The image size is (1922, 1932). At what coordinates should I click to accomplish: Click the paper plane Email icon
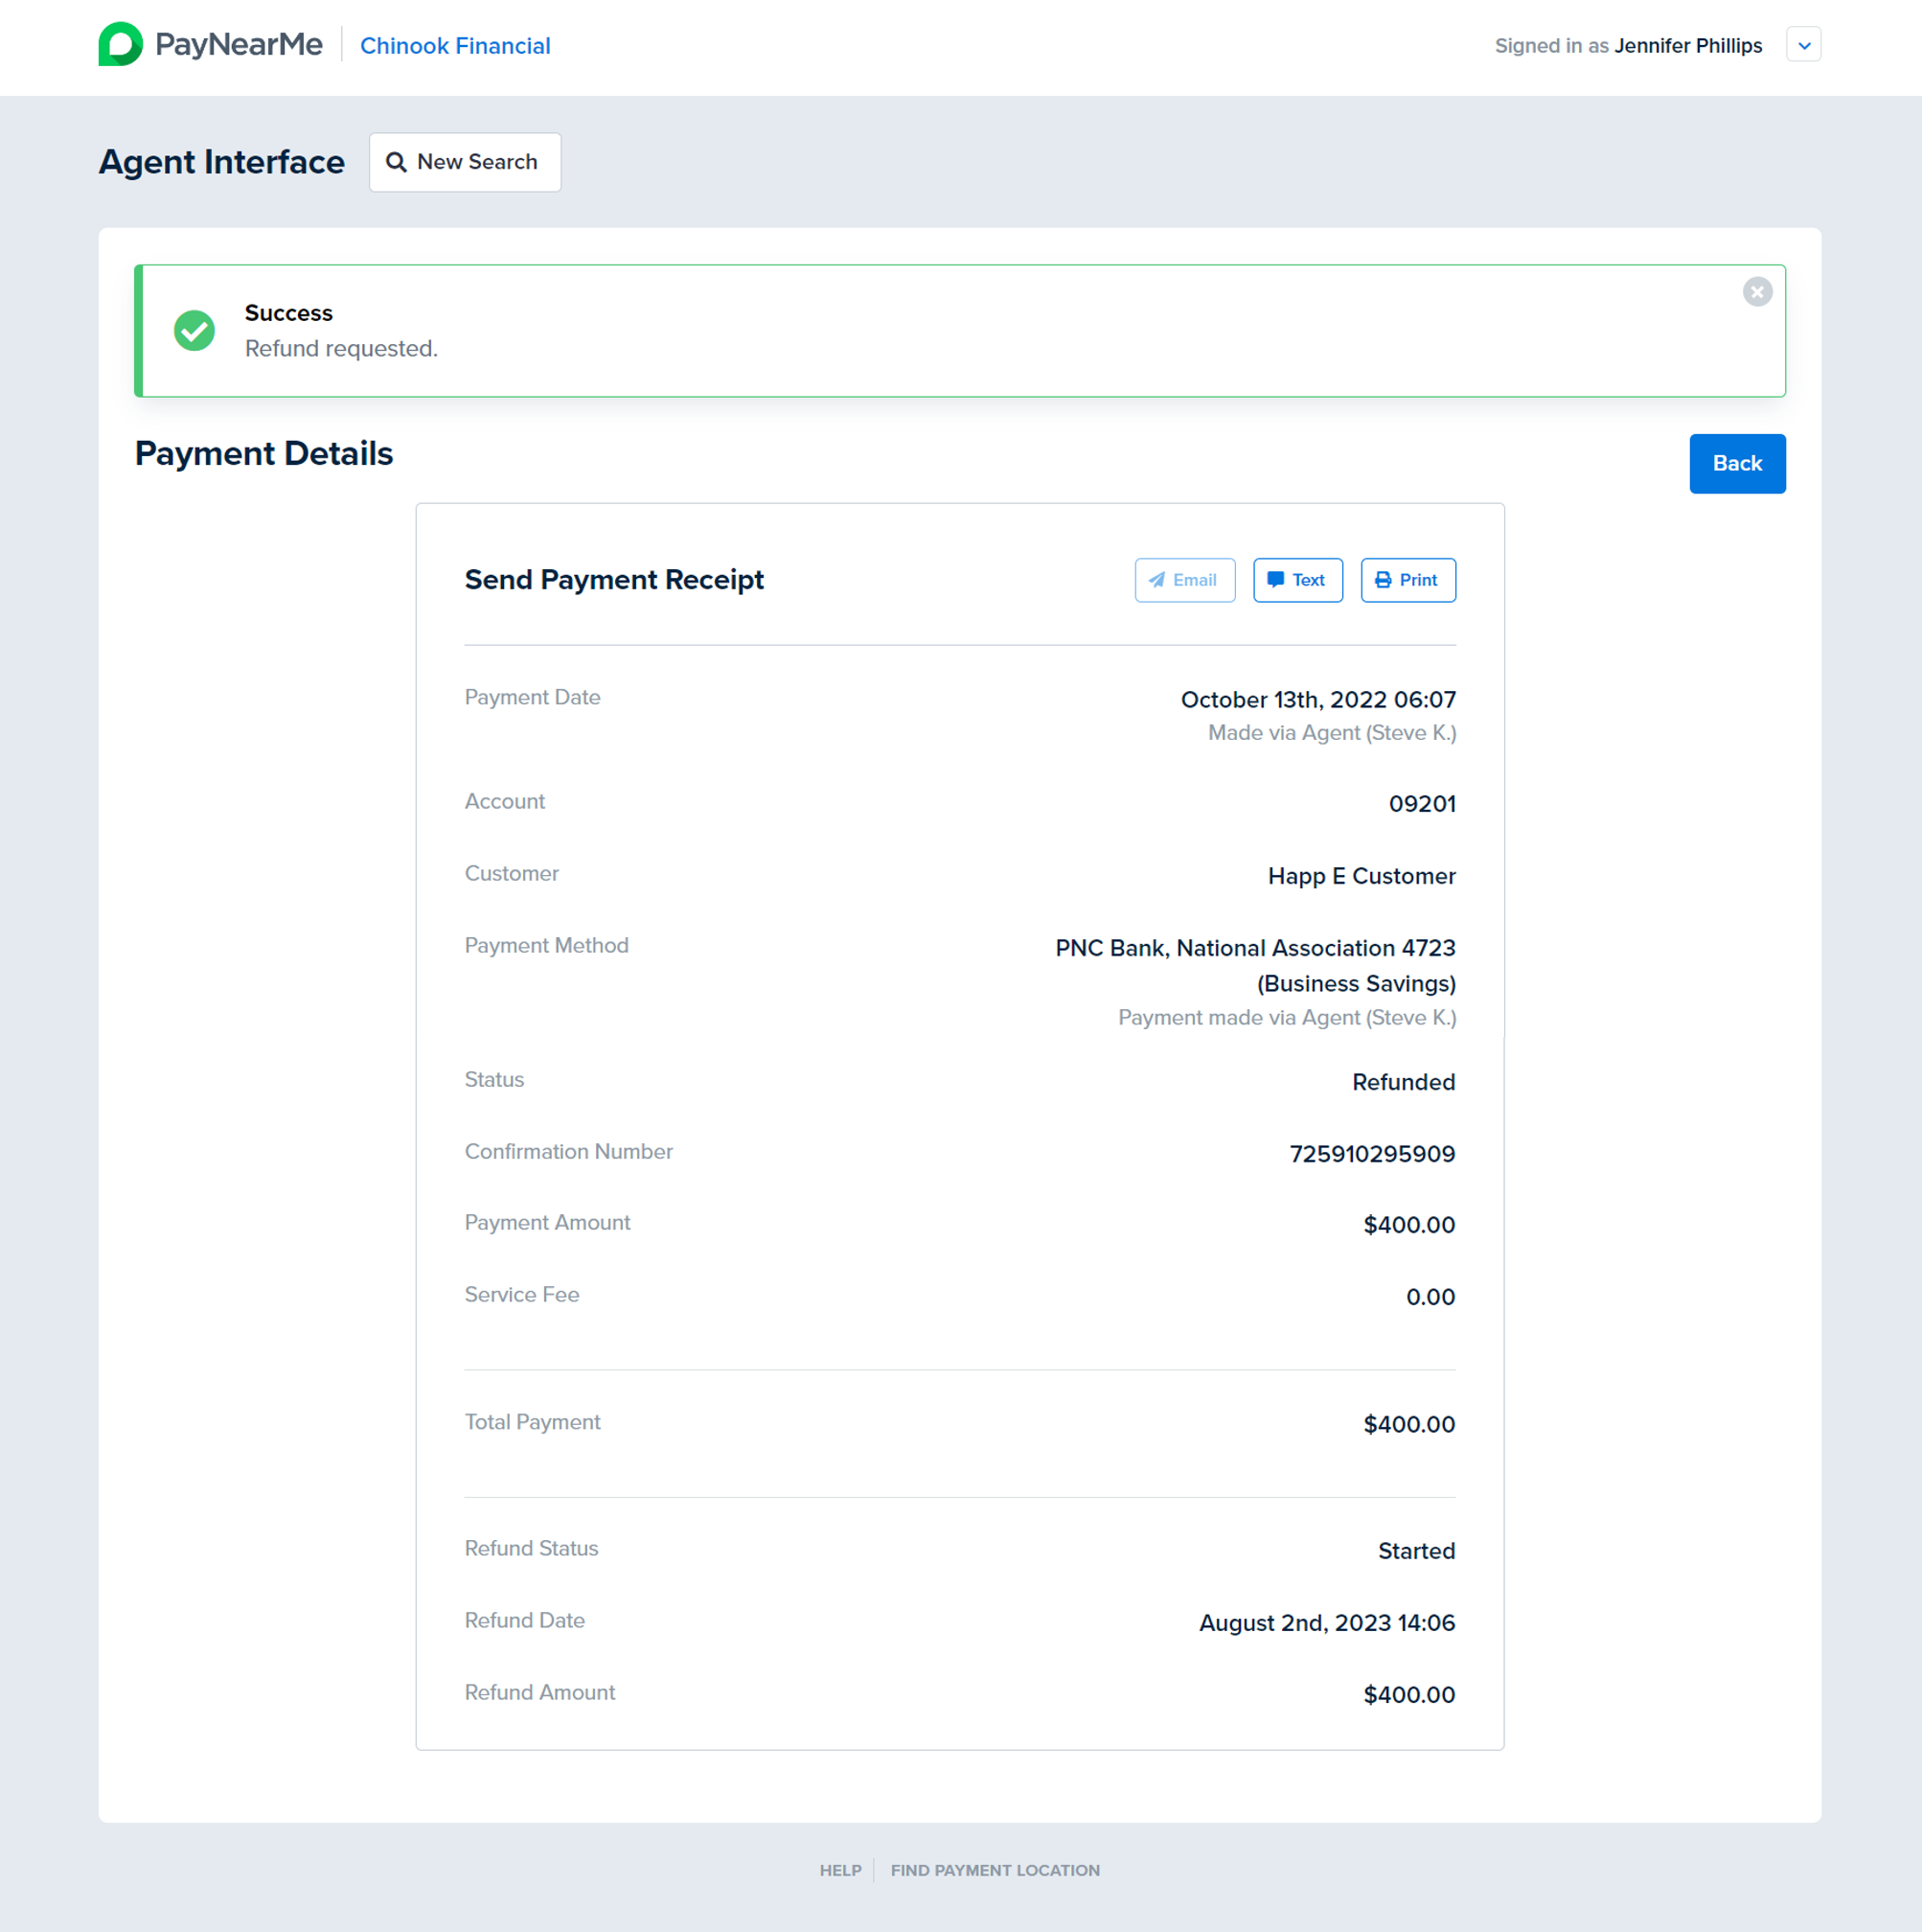1156,580
